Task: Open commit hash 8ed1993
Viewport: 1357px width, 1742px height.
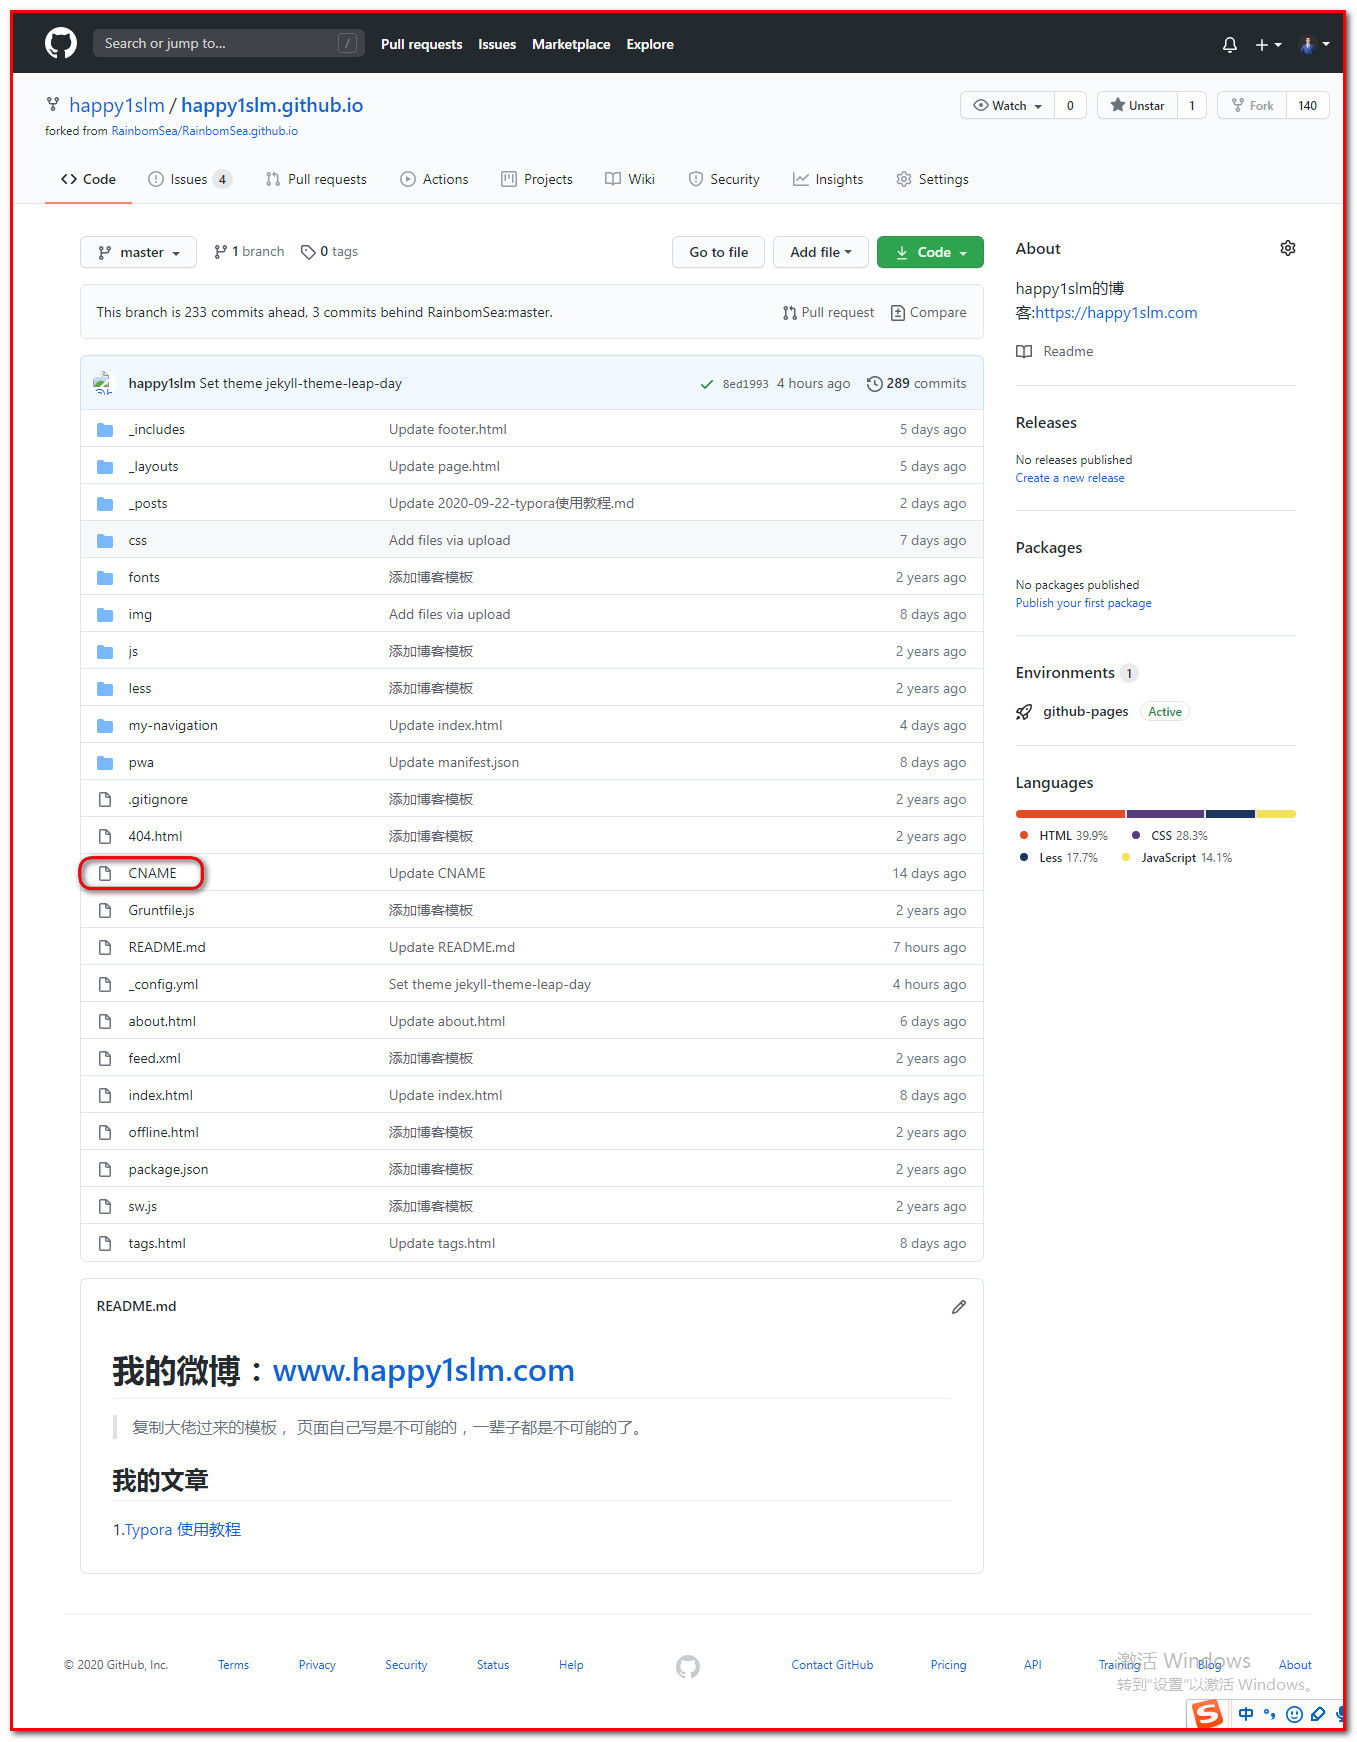Action: pos(746,384)
